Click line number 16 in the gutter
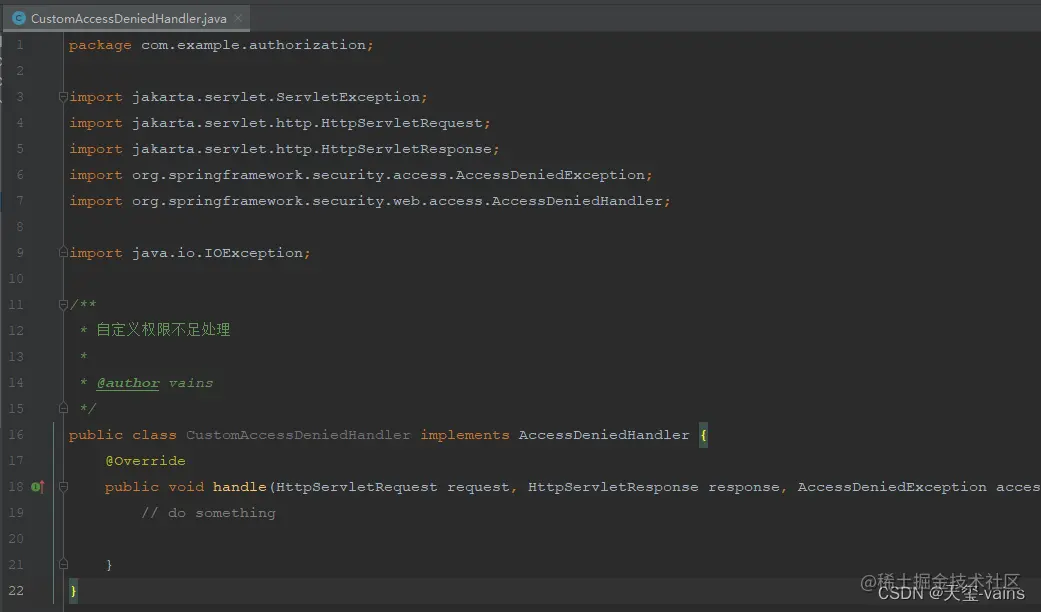1041x612 pixels. (x=16, y=435)
